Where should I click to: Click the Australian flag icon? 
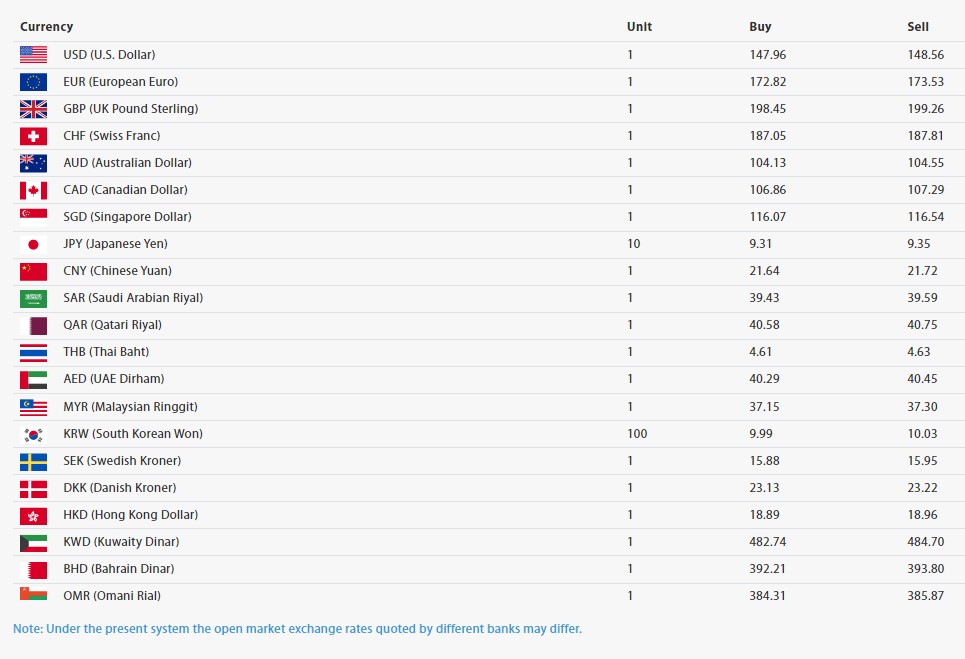coord(33,163)
